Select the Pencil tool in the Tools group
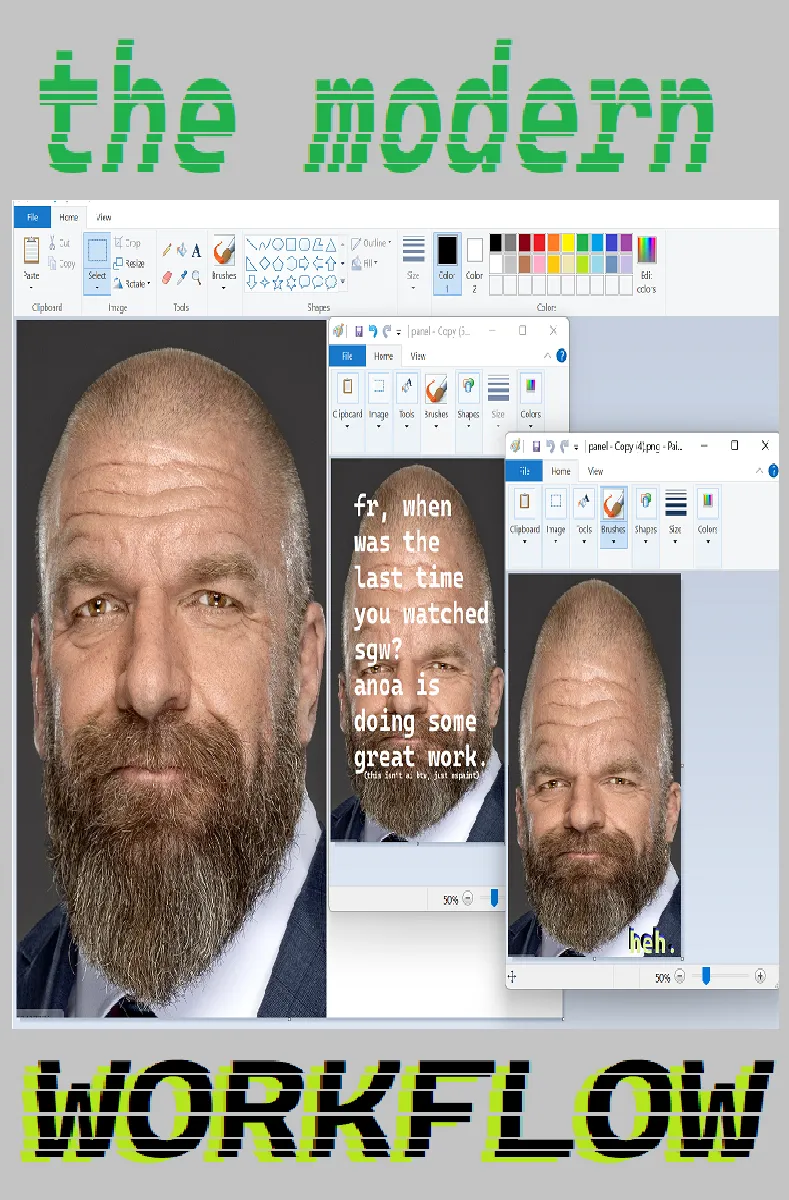 166,251
